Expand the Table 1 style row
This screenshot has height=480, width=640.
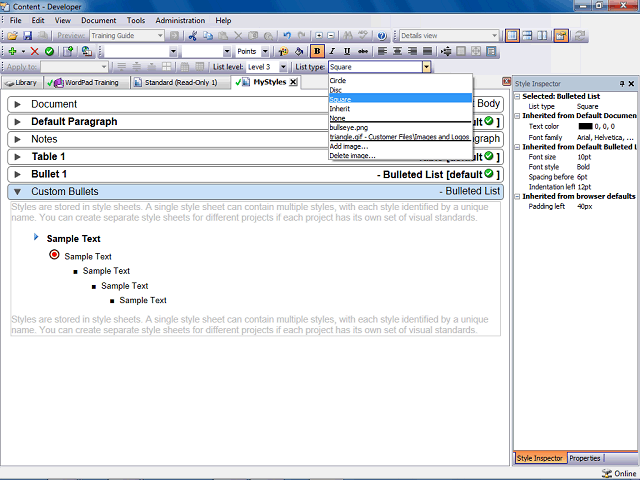tap(18, 157)
